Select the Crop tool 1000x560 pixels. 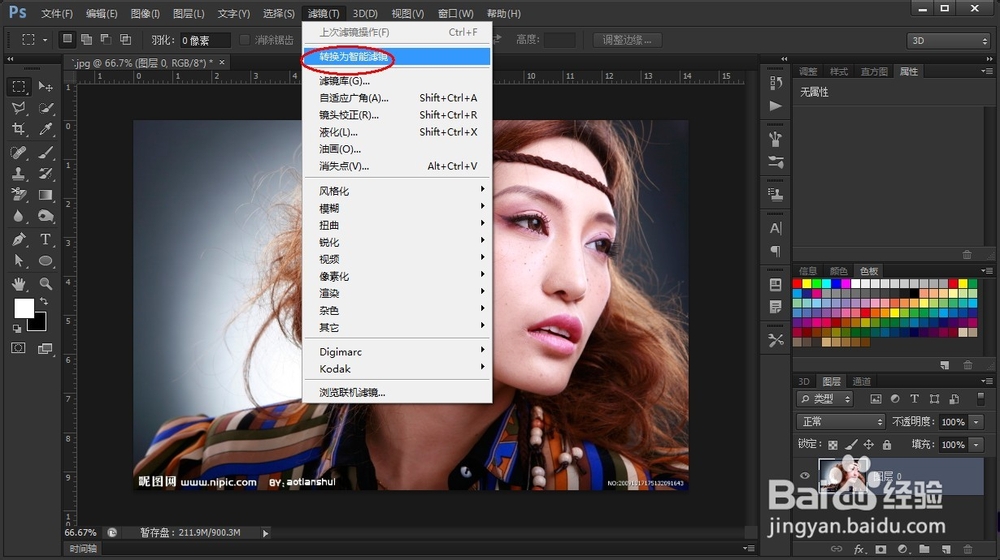point(19,130)
